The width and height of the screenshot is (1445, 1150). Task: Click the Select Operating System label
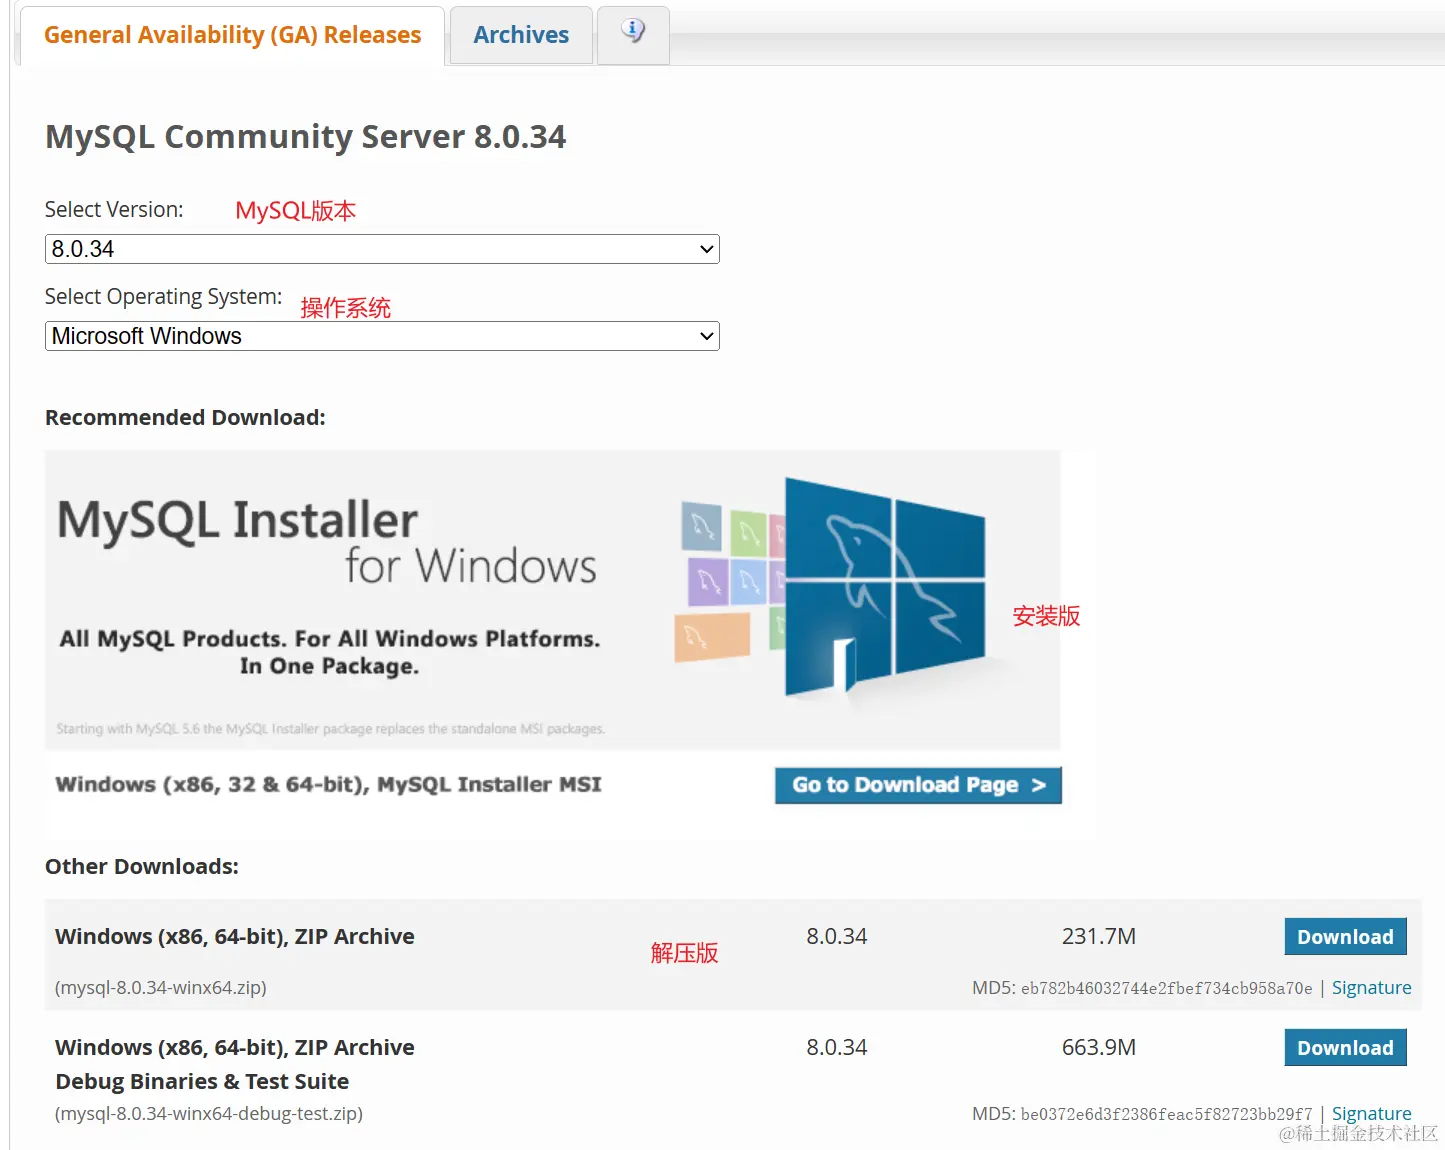(x=164, y=297)
